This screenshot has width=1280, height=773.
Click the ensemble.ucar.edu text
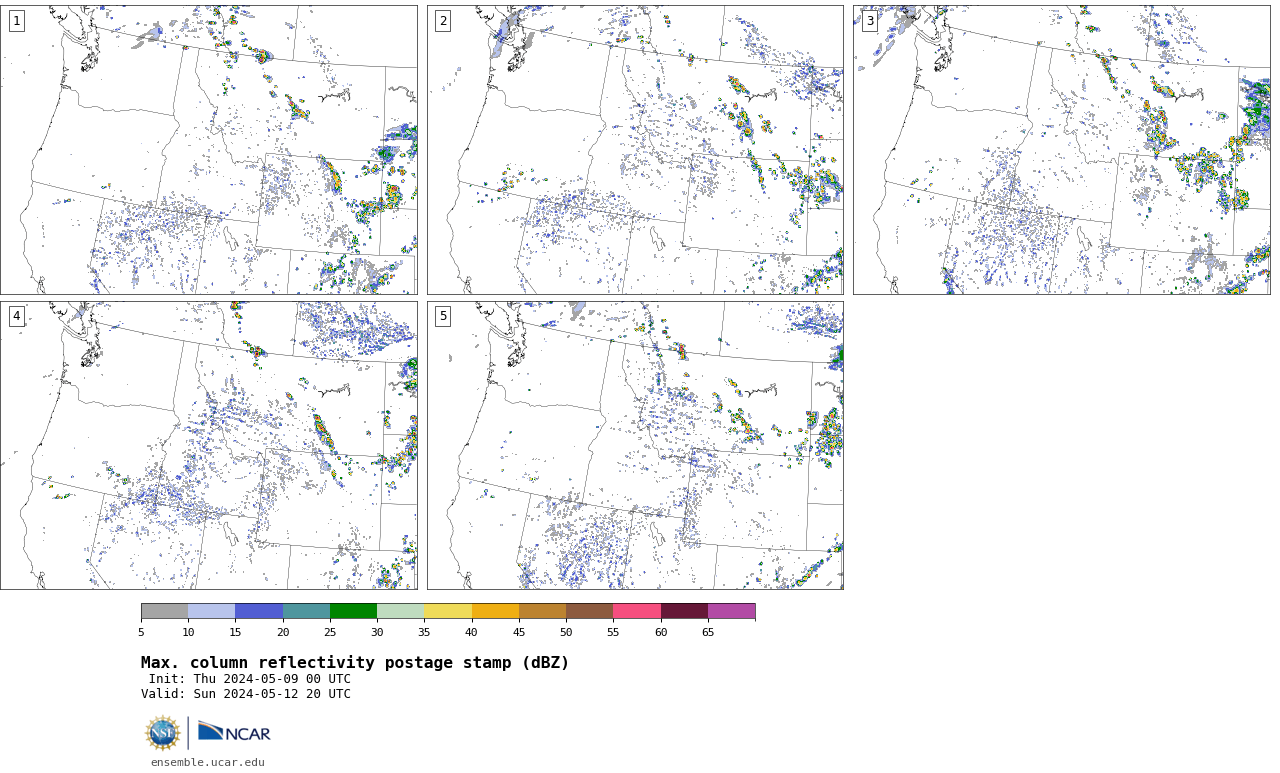point(208,762)
